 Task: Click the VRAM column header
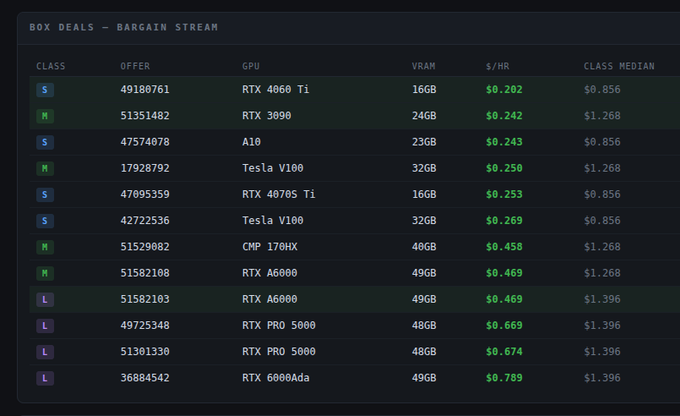coord(424,66)
